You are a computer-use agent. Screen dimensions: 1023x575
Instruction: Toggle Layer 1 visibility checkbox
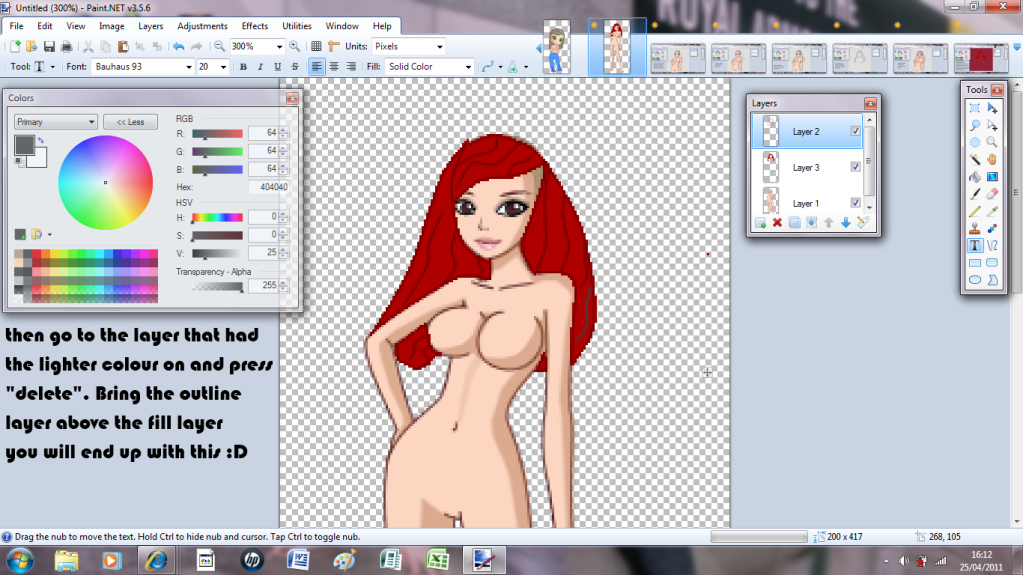(855, 203)
